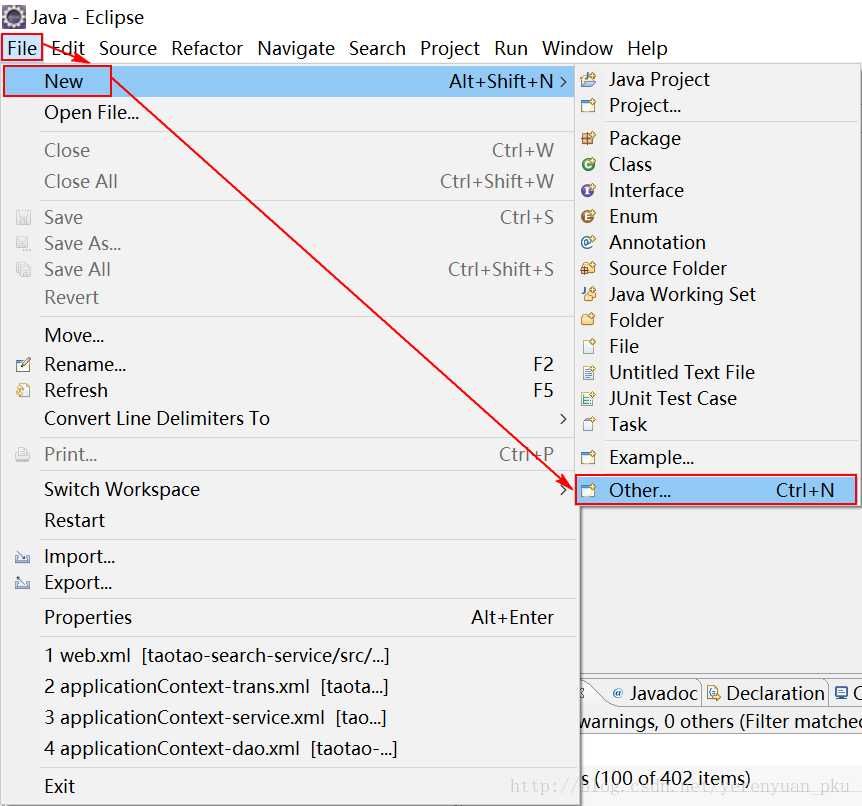This screenshot has height=806, width=862.
Task: Click the Example... icon
Action: pos(588,457)
